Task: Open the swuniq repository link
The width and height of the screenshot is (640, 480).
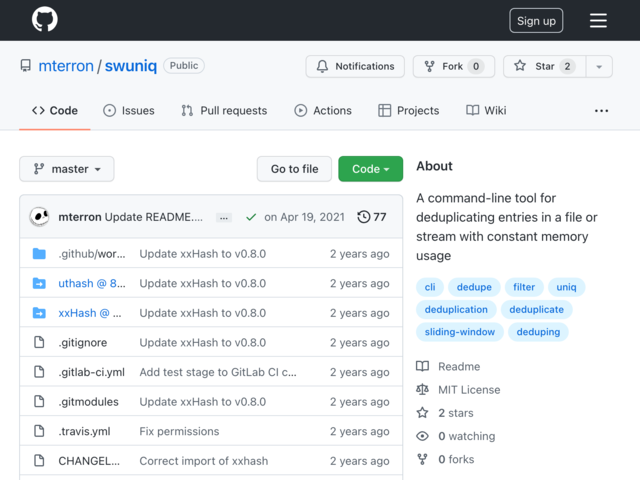Action: pos(131,66)
